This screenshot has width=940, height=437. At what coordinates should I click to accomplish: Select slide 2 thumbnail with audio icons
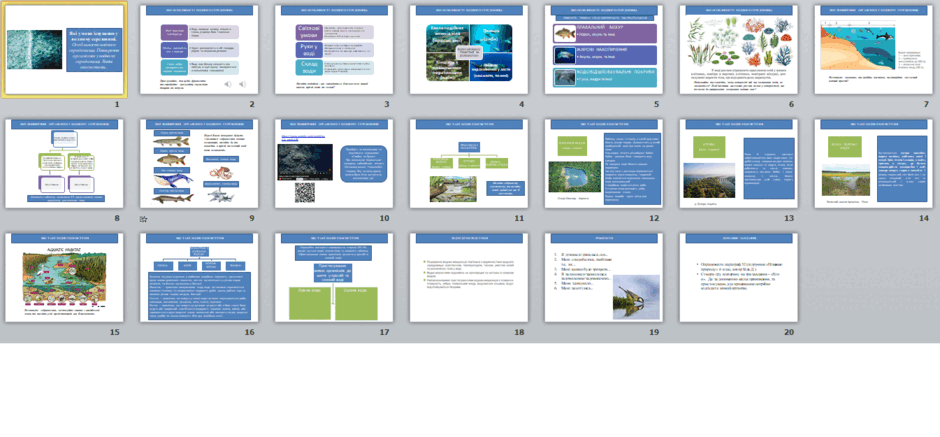click(x=199, y=50)
